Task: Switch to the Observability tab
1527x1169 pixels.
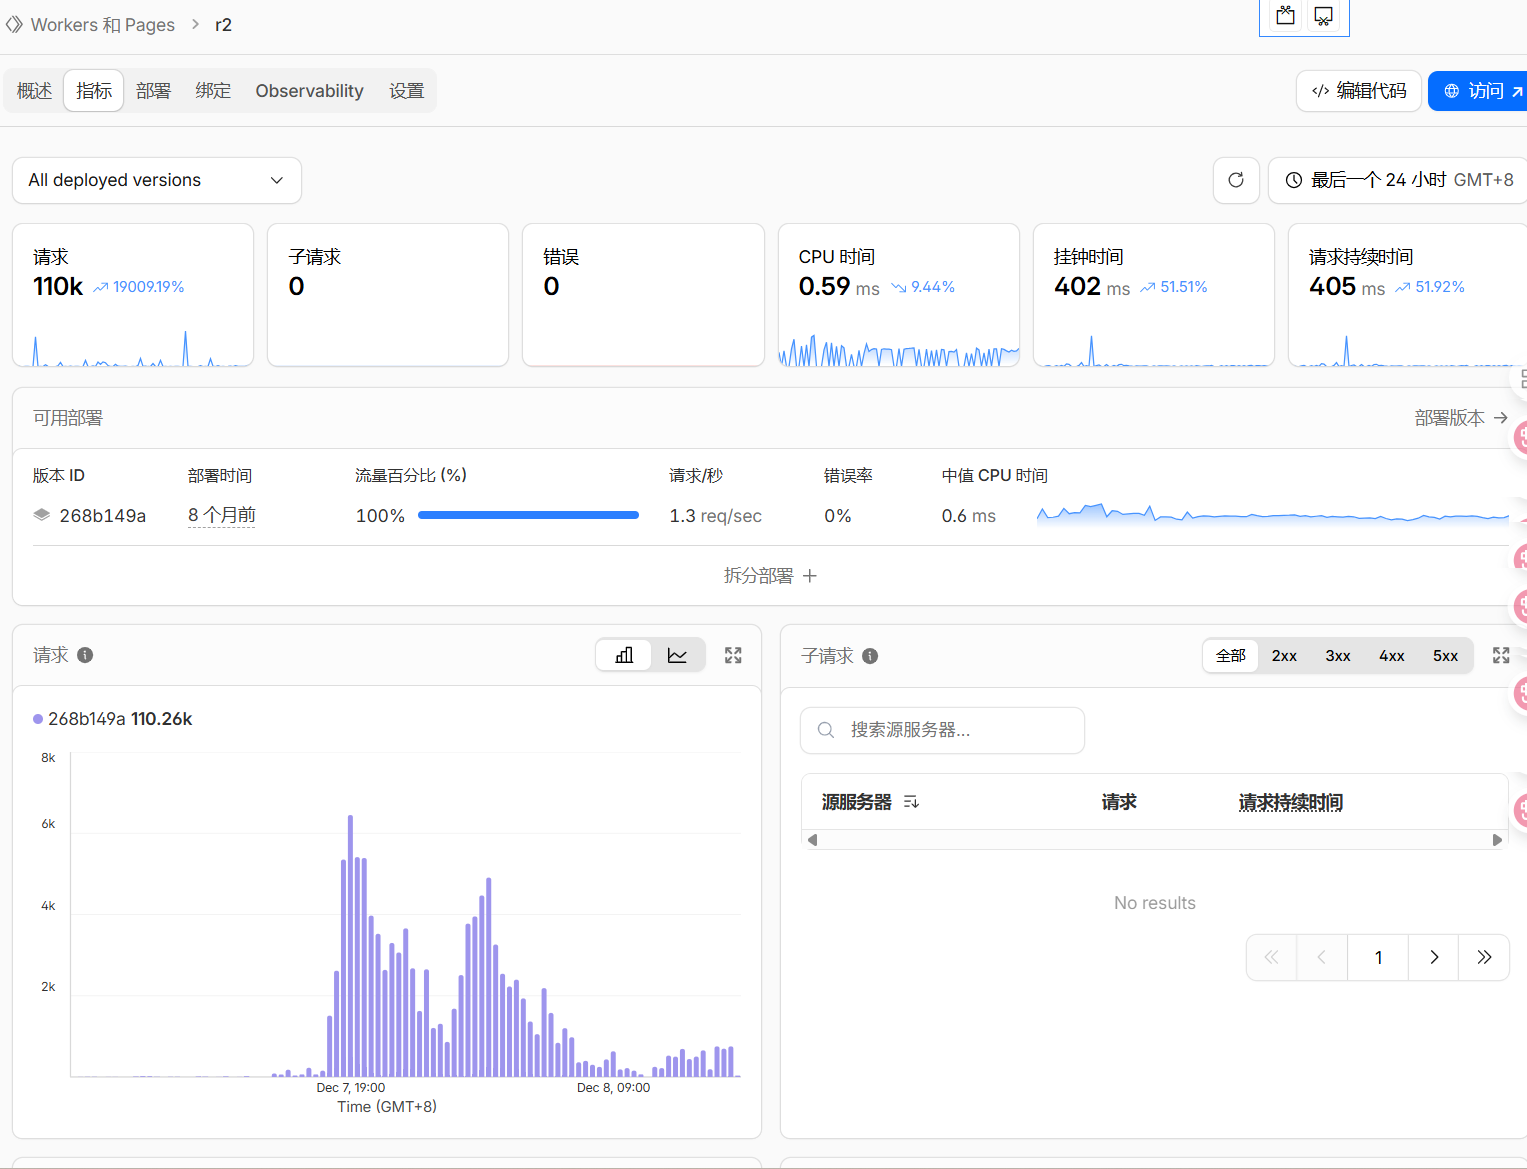Action: pos(309,90)
